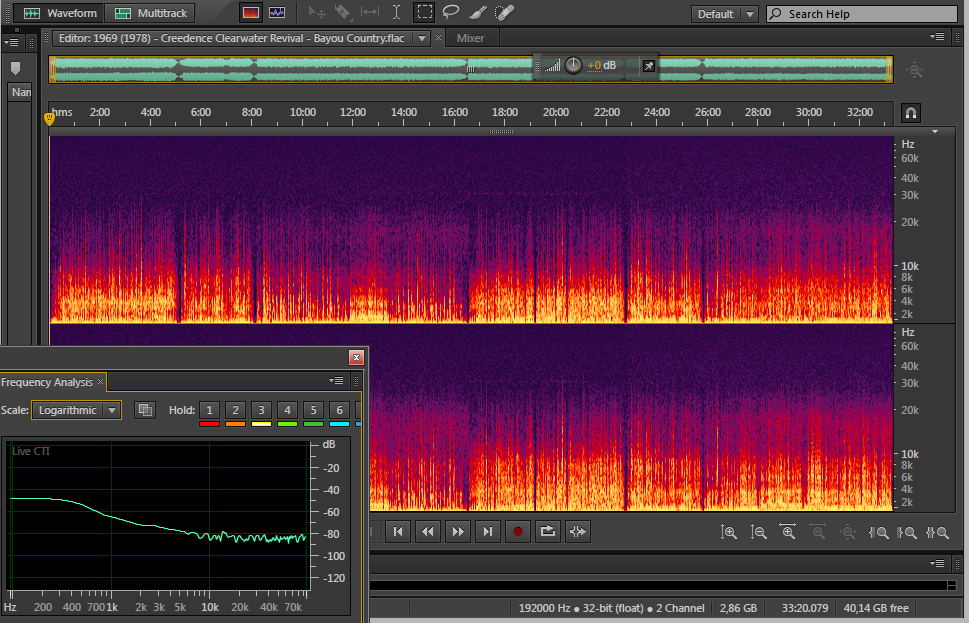
Task: Toggle the spectral pitch display
Action: [x=276, y=13]
